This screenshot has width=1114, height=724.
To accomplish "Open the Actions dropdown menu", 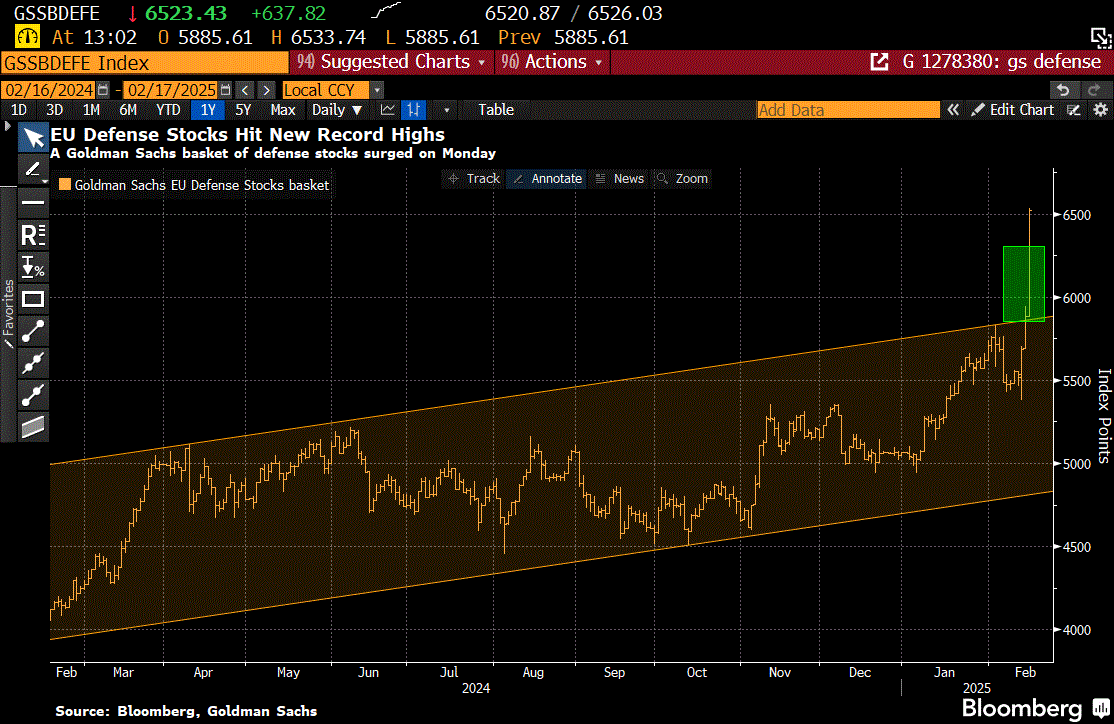I will pos(552,62).
